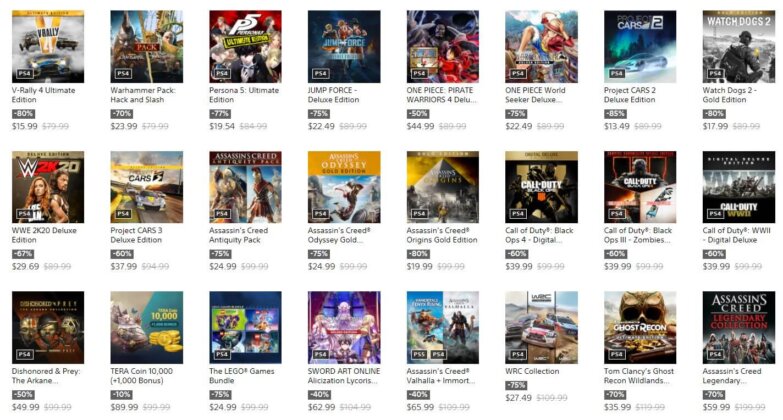Open the ONE PIECE World Seeker cover image

click(541, 46)
